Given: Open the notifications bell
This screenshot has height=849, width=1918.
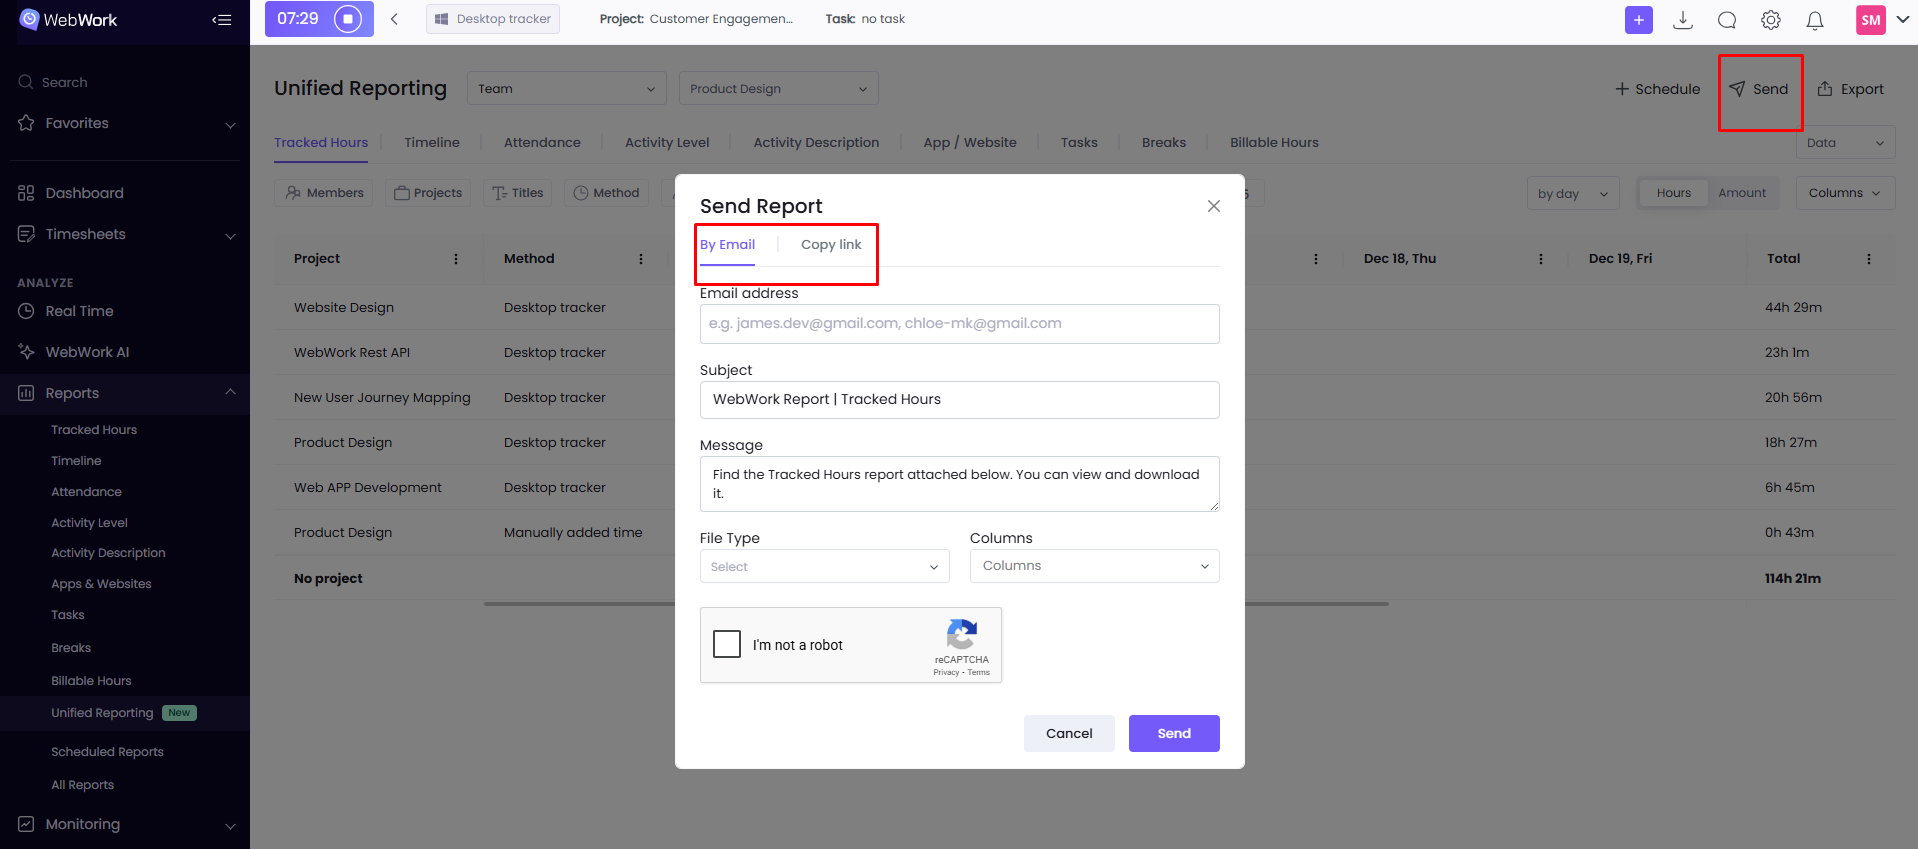Looking at the screenshot, I should [1815, 20].
